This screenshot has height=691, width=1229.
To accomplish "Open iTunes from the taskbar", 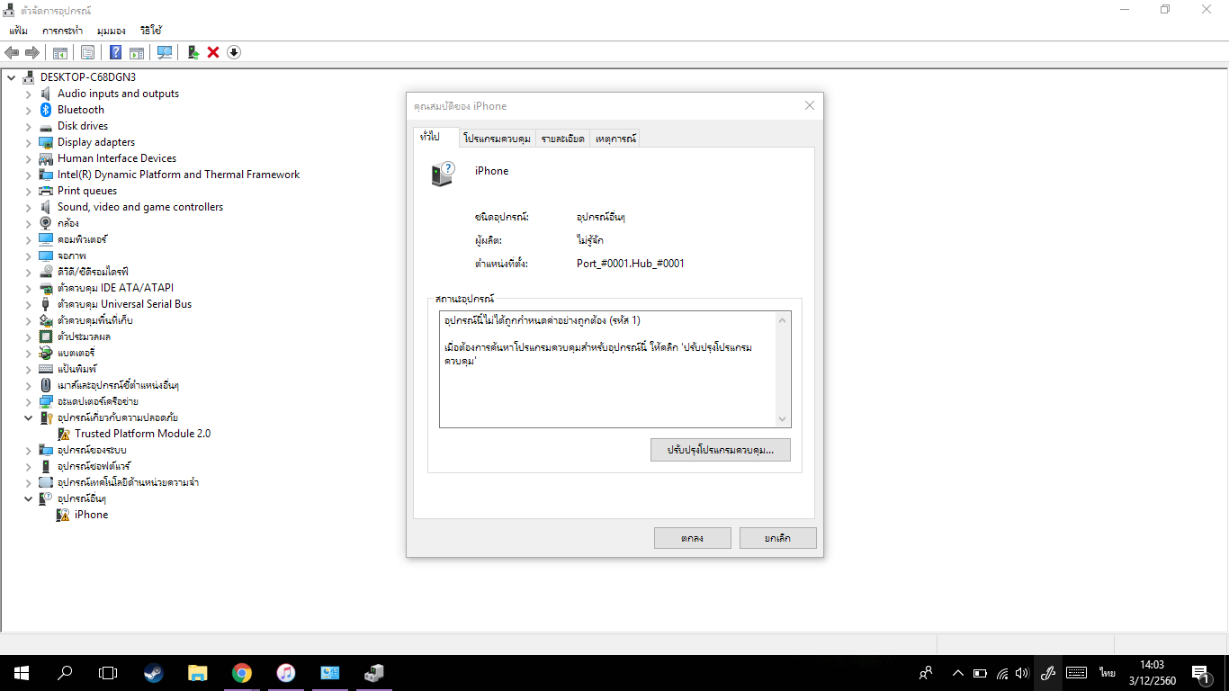I will click(285, 673).
